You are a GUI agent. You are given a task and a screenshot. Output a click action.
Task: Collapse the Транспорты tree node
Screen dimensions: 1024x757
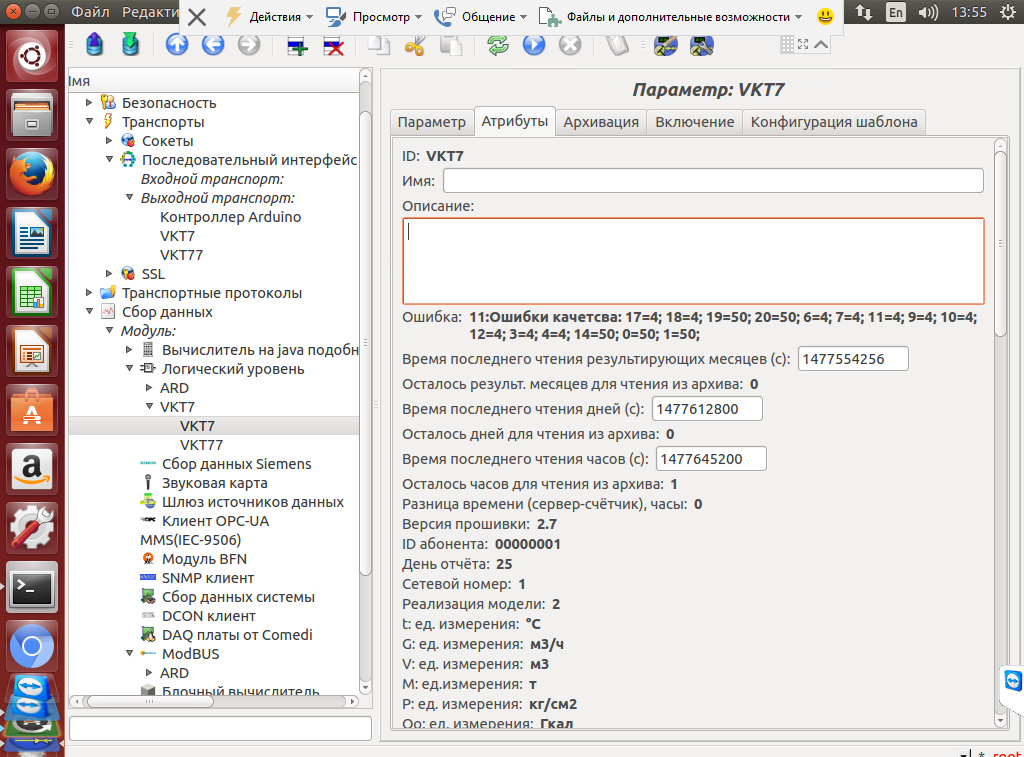pyautogui.click(x=90, y=122)
